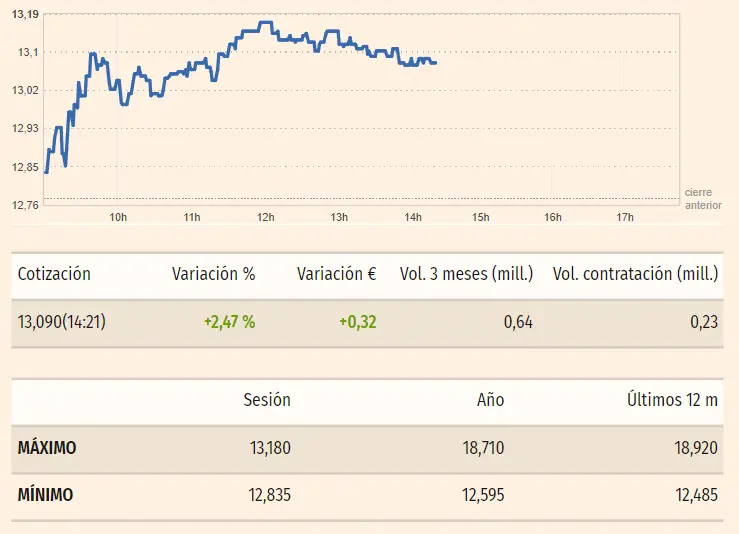
Task: Click the Variación % column header
Action: click(x=213, y=274)
